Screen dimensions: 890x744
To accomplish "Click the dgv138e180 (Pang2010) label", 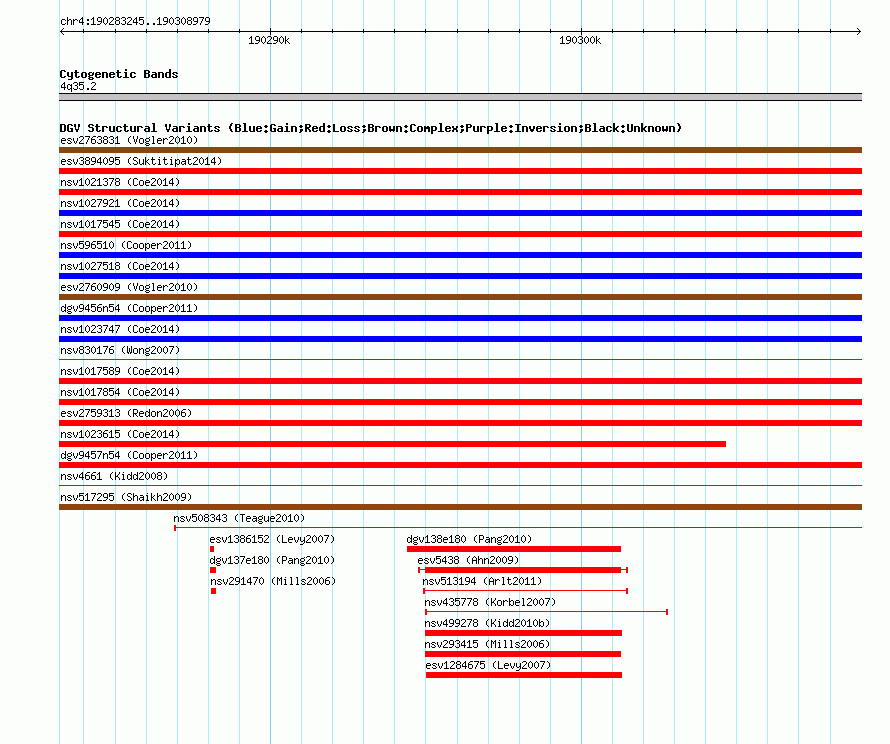I will pos(469,539).
